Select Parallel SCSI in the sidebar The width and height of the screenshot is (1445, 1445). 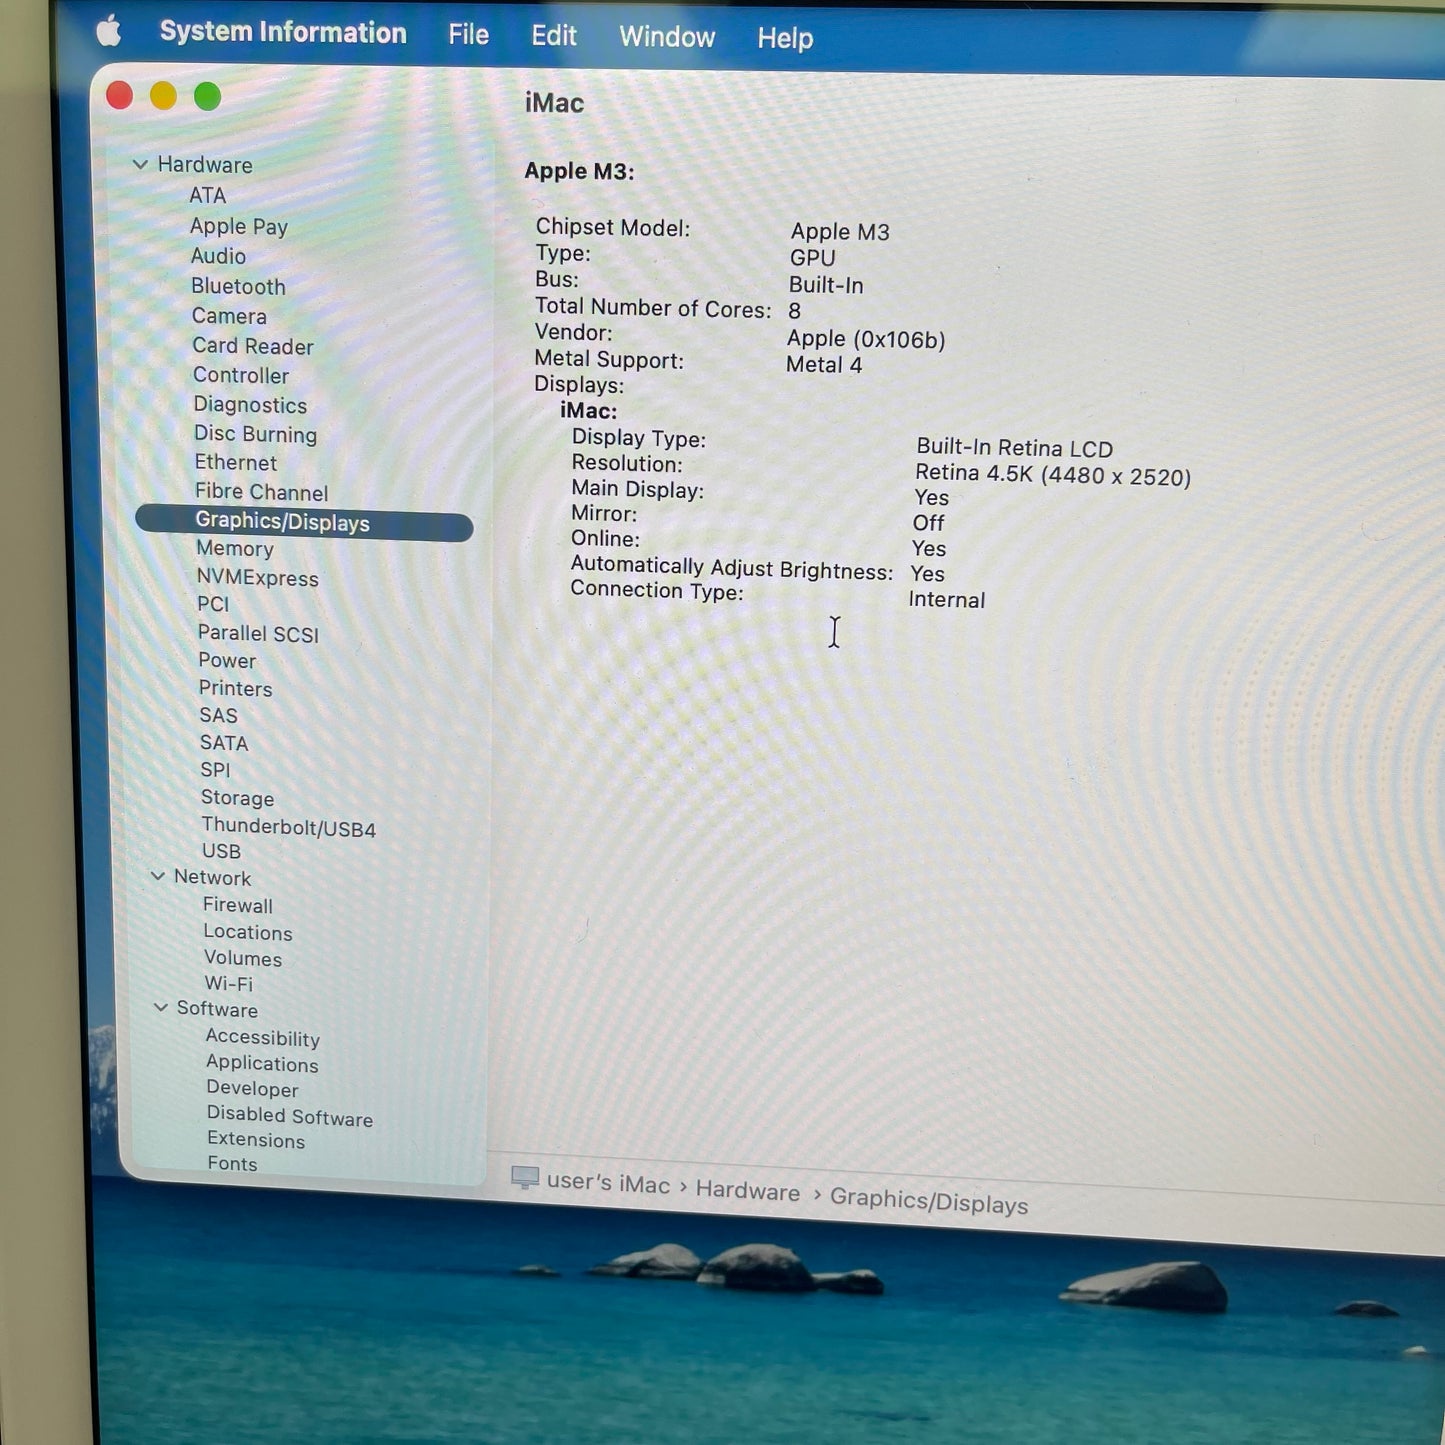[x=258, y=633]
